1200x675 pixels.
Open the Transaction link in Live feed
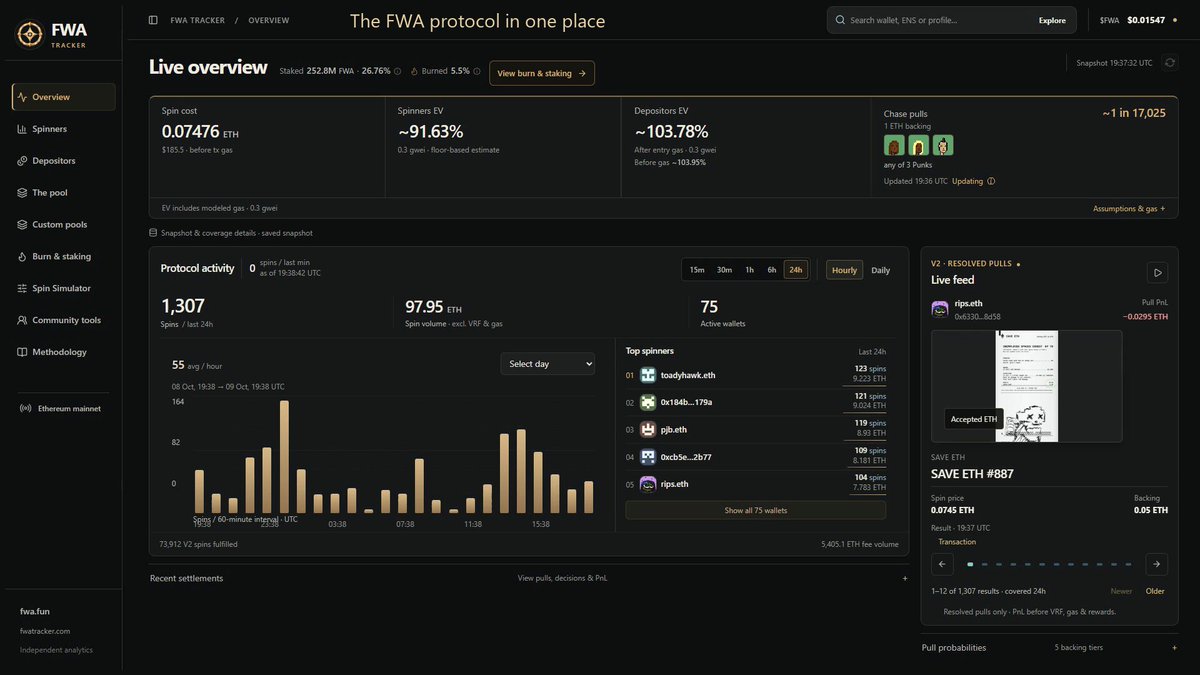click(x=957, y=542)
